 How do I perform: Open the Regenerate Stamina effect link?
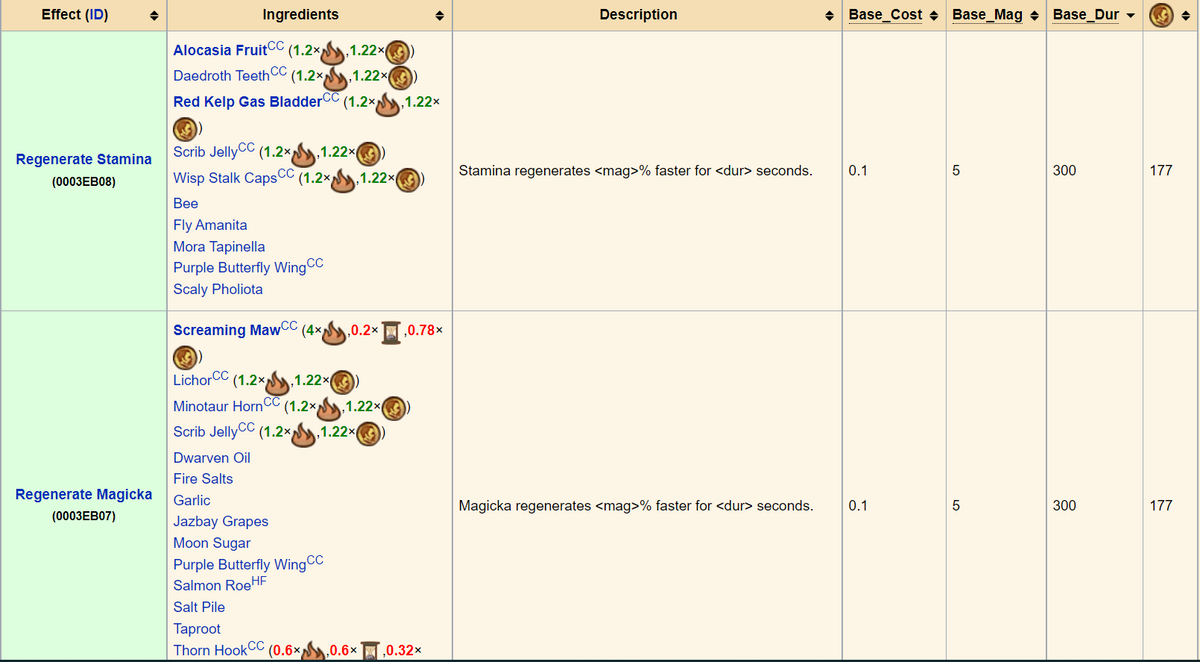click(x=84, y=159)
